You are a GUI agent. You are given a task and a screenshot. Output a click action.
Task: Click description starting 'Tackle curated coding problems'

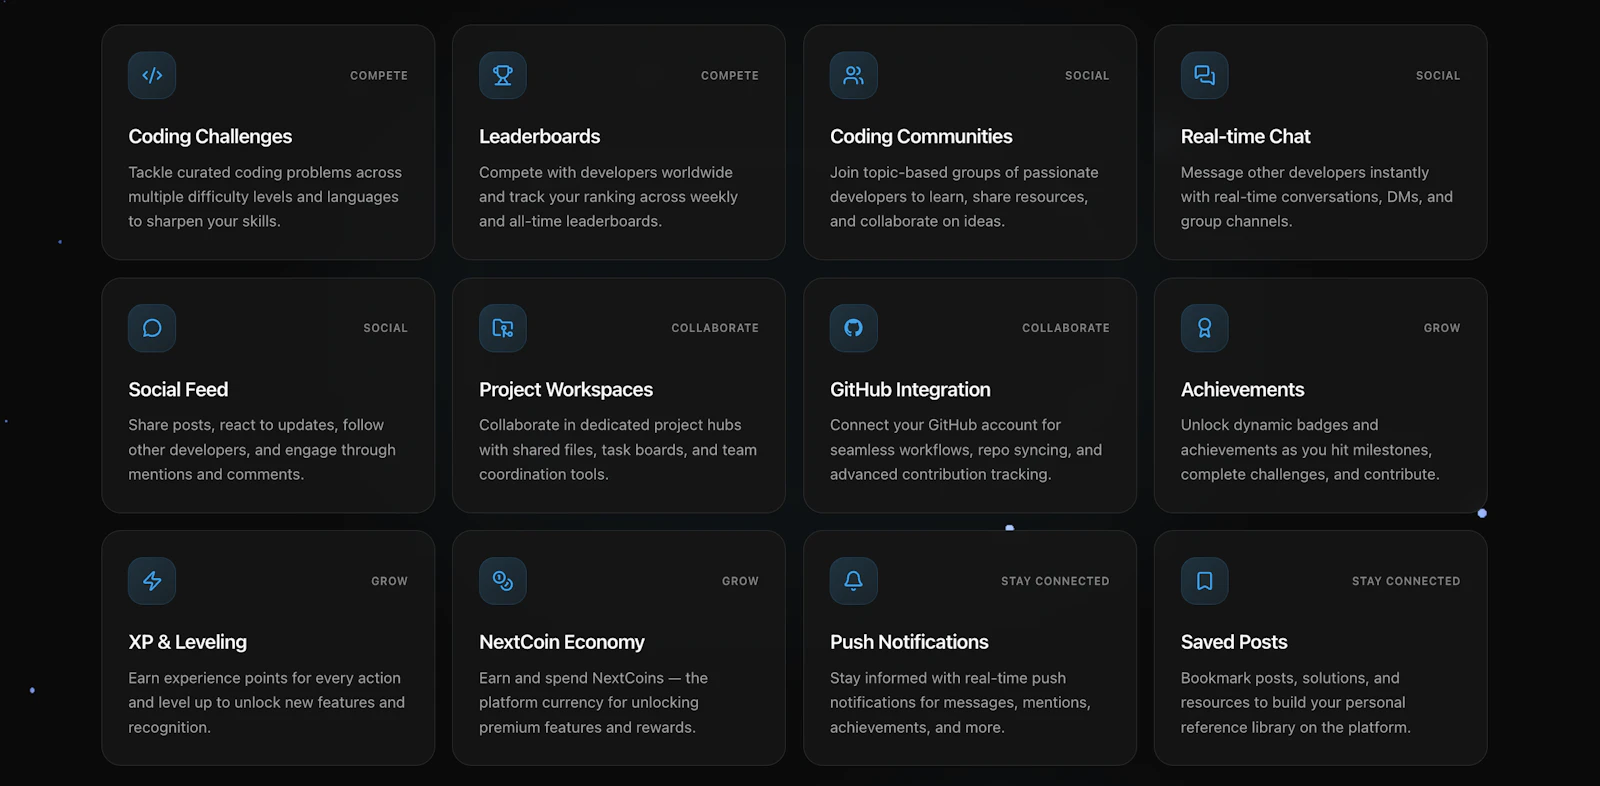coord(265,197)
